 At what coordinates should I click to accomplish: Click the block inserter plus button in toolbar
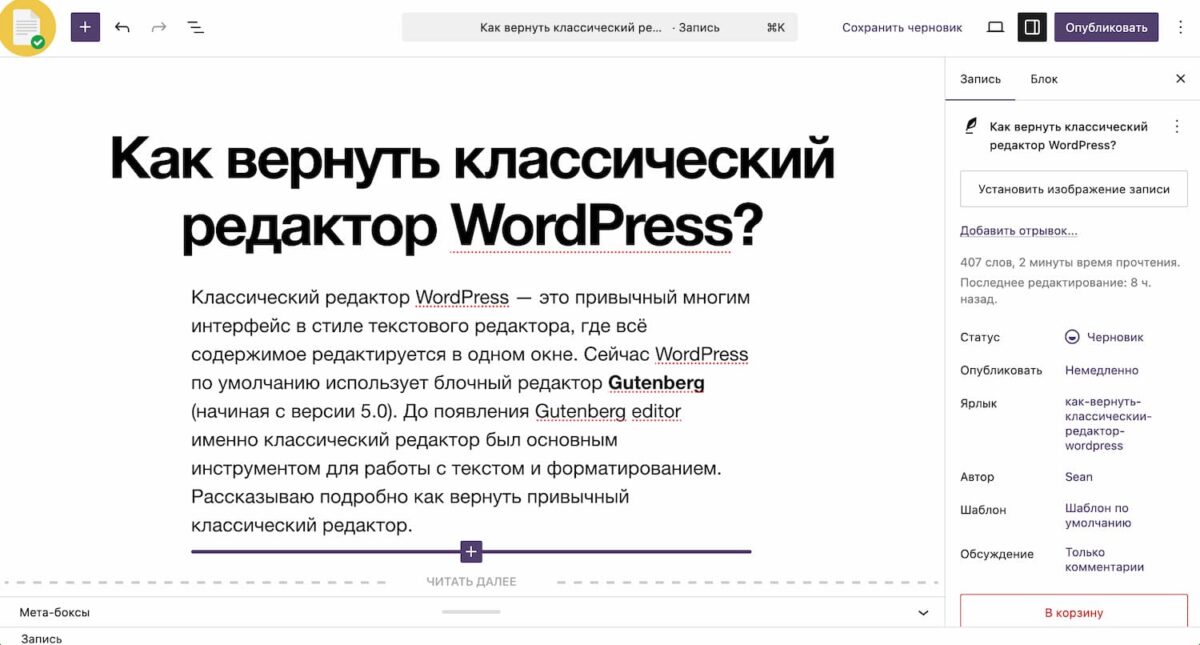point(85,27)
